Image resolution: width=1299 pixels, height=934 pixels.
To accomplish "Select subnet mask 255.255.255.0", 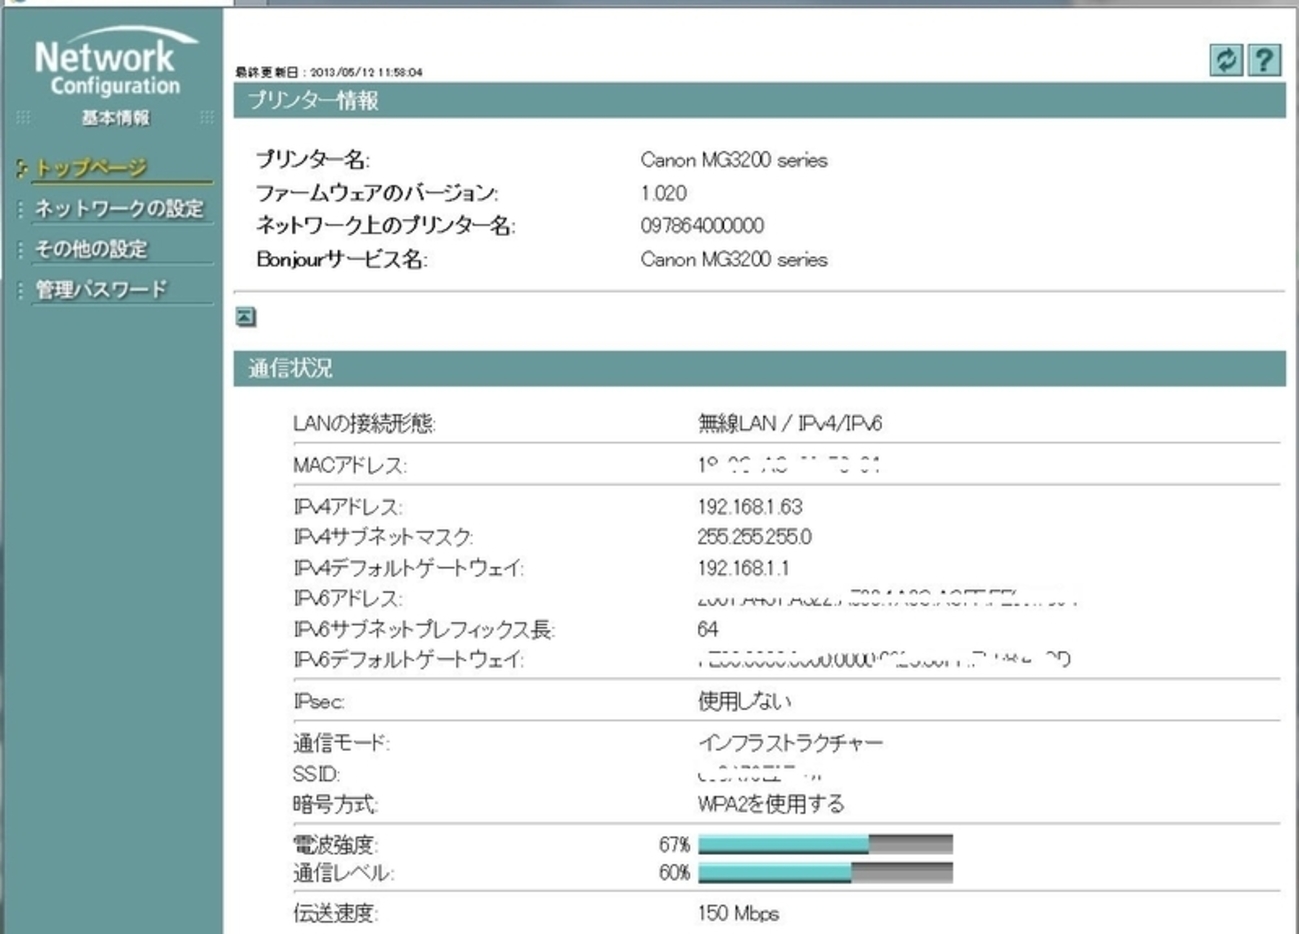I will tap(755, 537).
